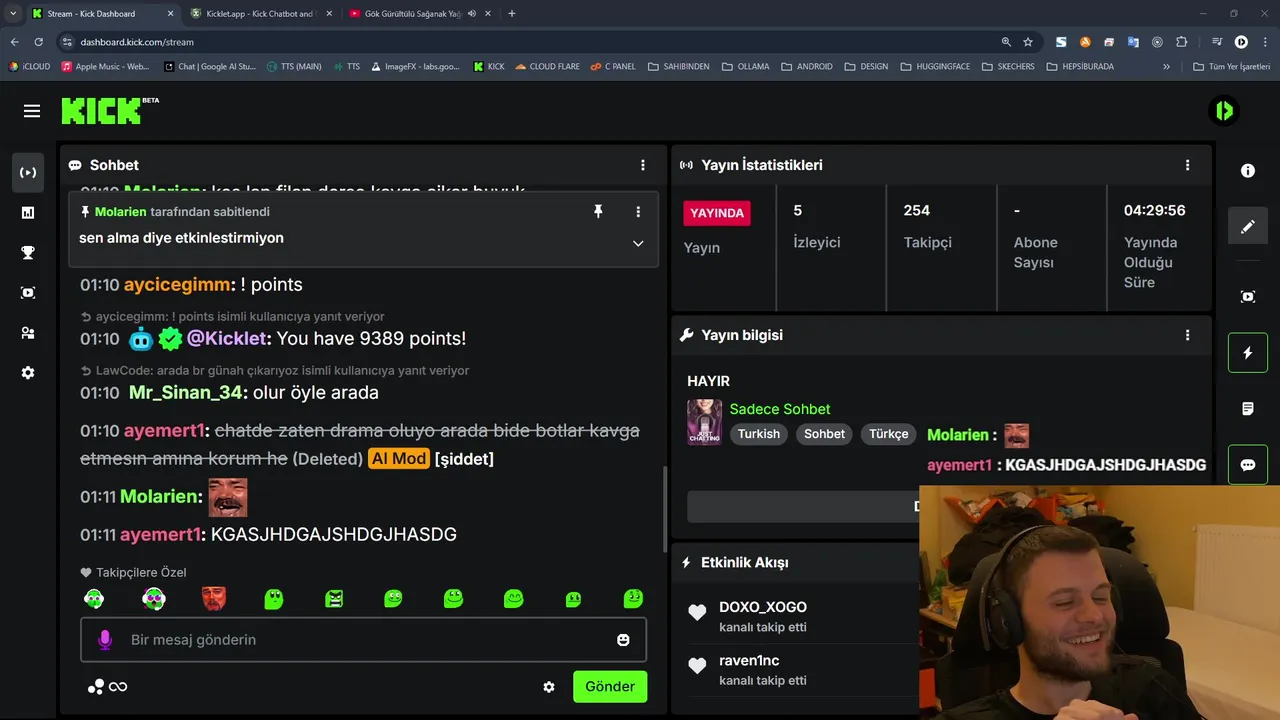Screen dimensions: 1280x720
Task: Open the info icon on right rail
Action: 1248,171
